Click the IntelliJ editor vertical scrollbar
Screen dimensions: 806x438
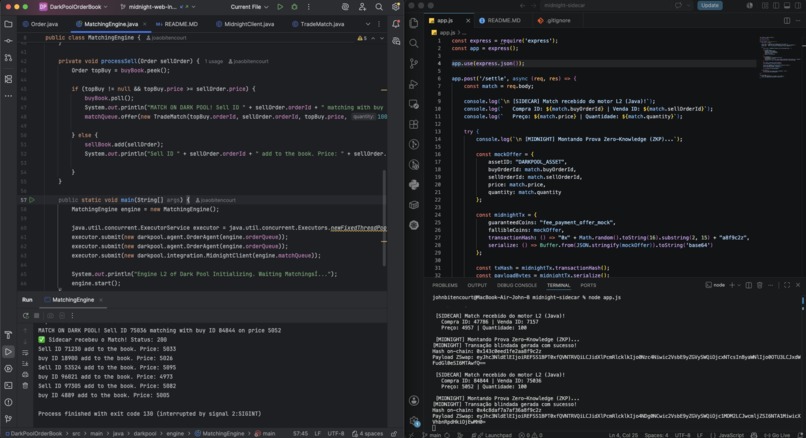(383, 217)
